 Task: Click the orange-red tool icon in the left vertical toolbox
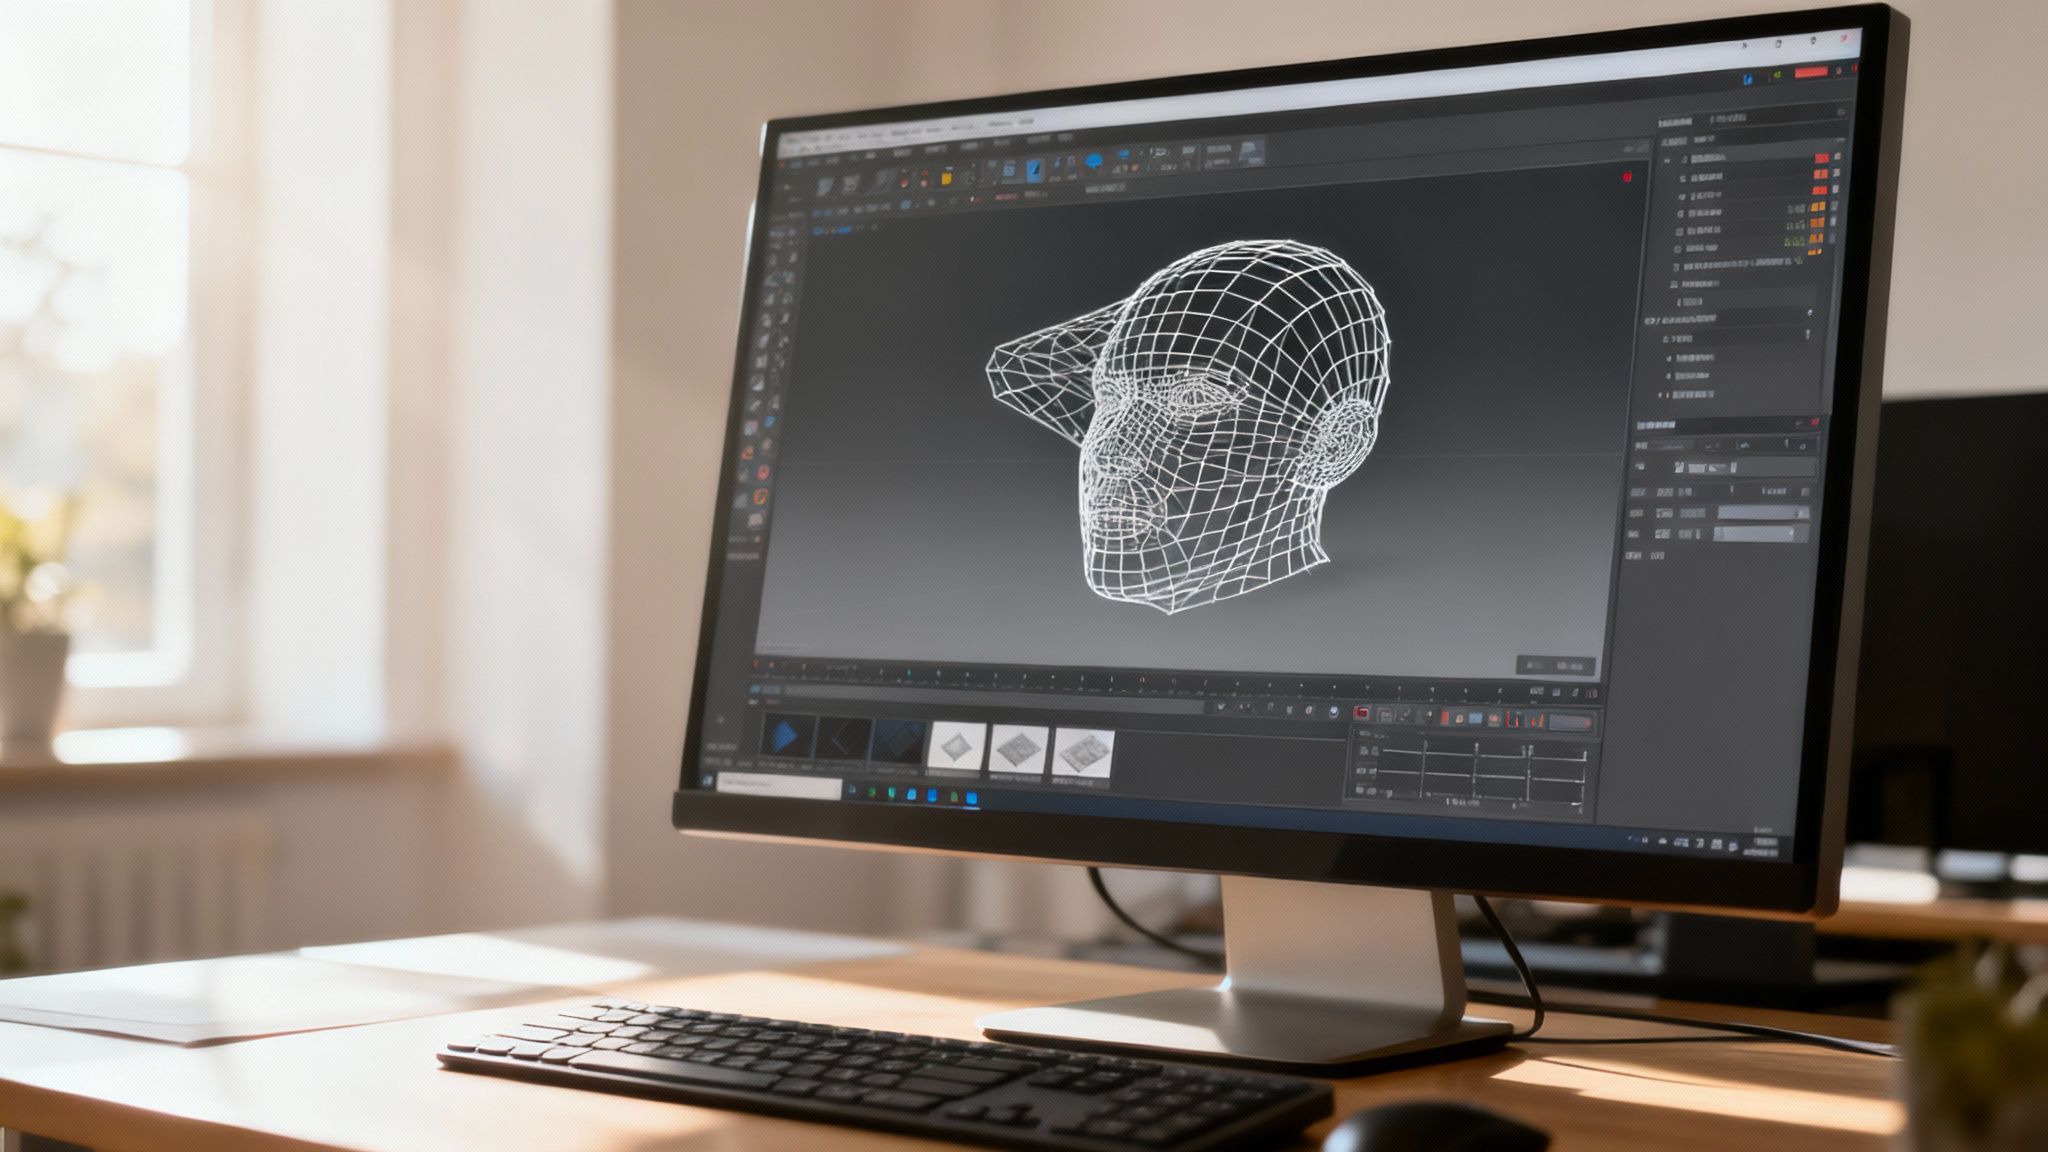coord(762,496)
